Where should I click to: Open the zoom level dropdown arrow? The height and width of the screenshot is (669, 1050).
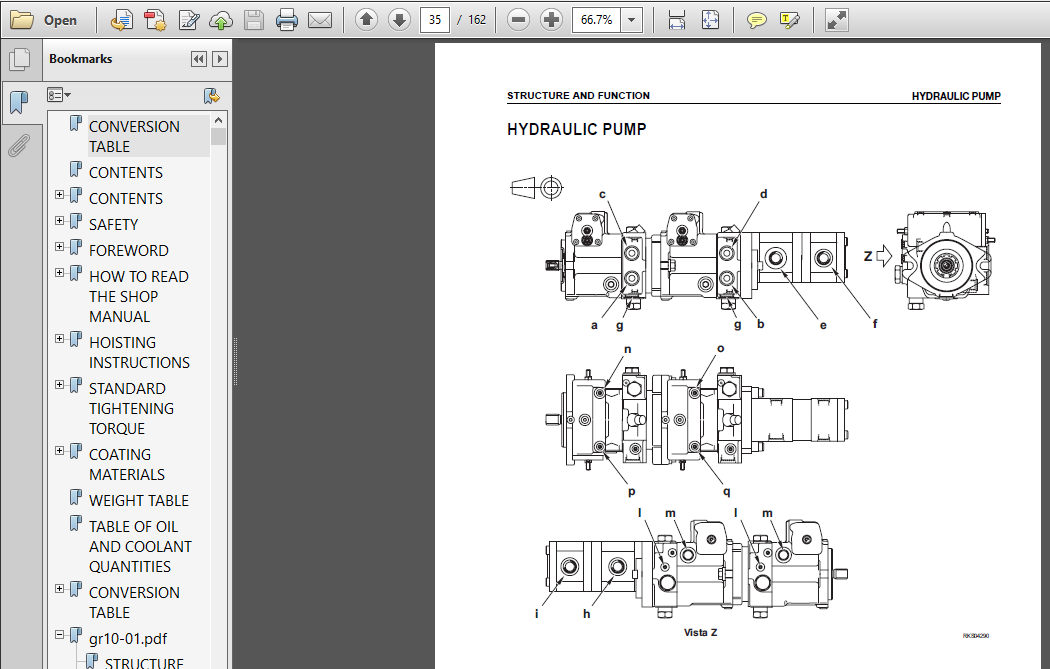tap(631, 19)
